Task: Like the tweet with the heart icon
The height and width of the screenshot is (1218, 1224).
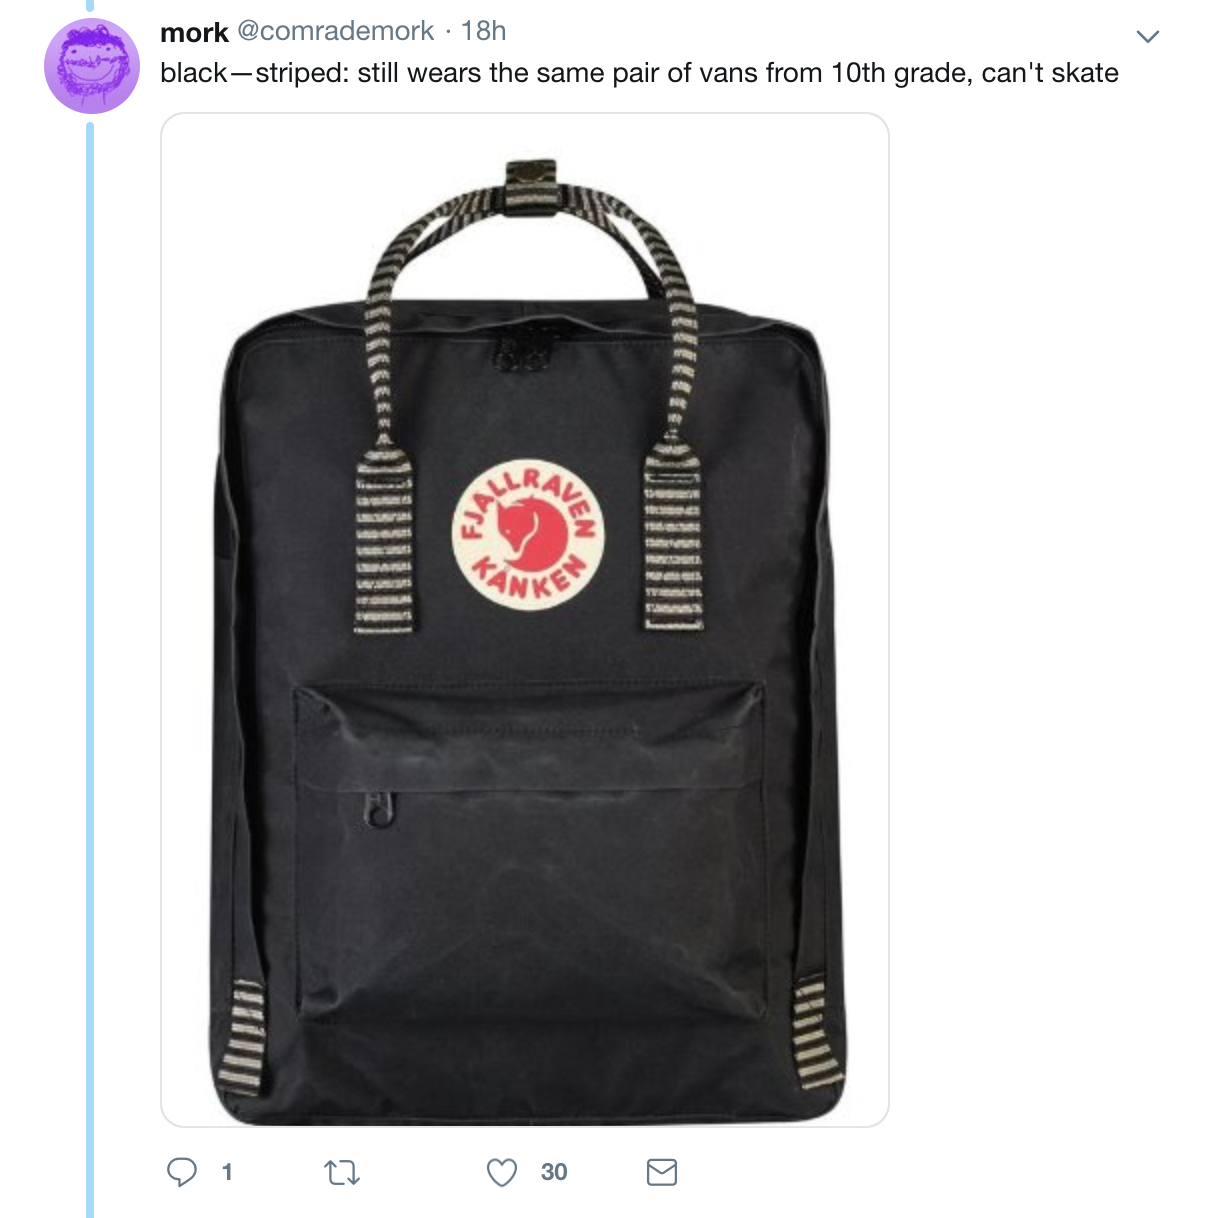Action: [502, 1172]
